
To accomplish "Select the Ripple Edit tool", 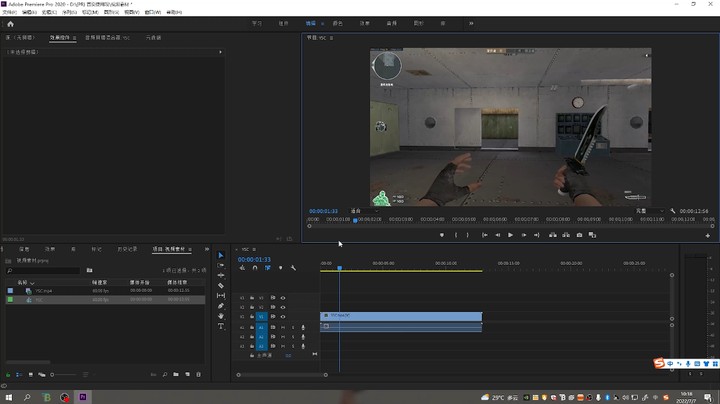I will tap(221, 275).
